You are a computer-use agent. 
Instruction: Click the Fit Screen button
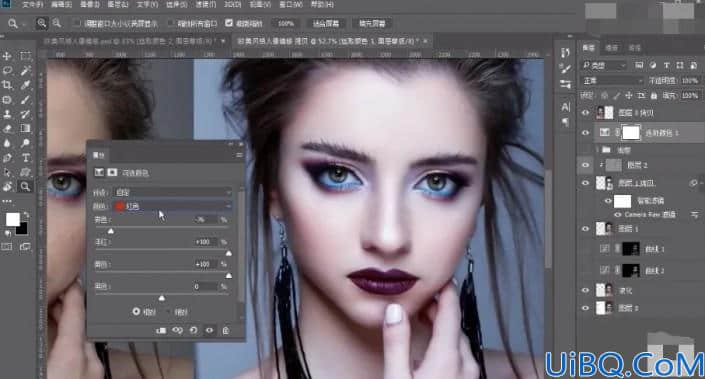click(326, 23)
